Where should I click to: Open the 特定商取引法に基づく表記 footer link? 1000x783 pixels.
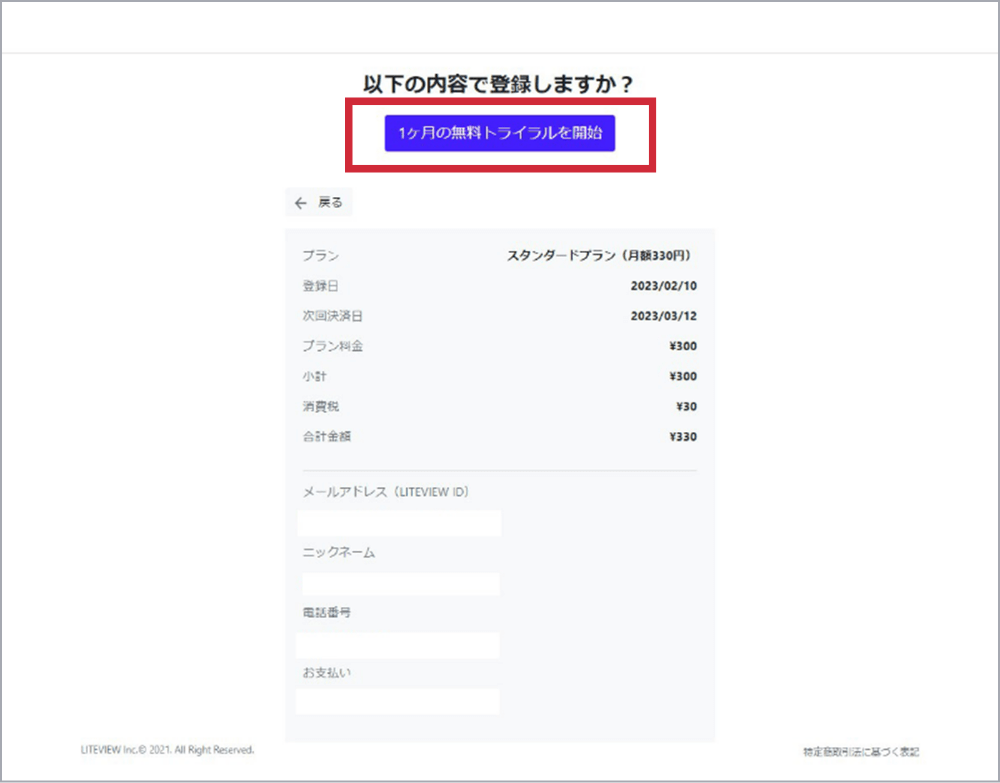pos(860,751)
